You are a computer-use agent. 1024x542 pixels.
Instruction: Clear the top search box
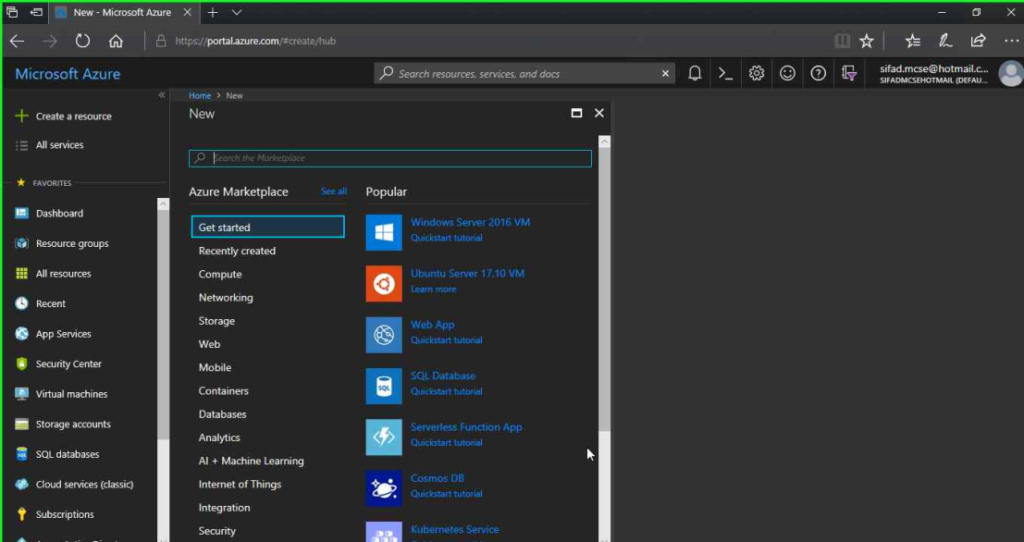665,74
